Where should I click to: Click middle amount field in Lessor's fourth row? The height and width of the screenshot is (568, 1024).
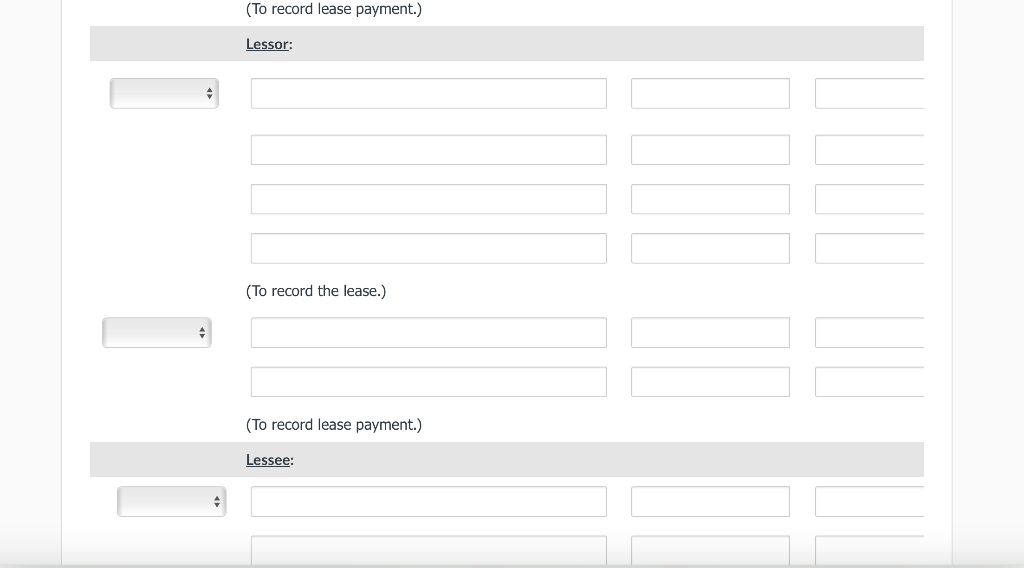[x=710, y=248]
